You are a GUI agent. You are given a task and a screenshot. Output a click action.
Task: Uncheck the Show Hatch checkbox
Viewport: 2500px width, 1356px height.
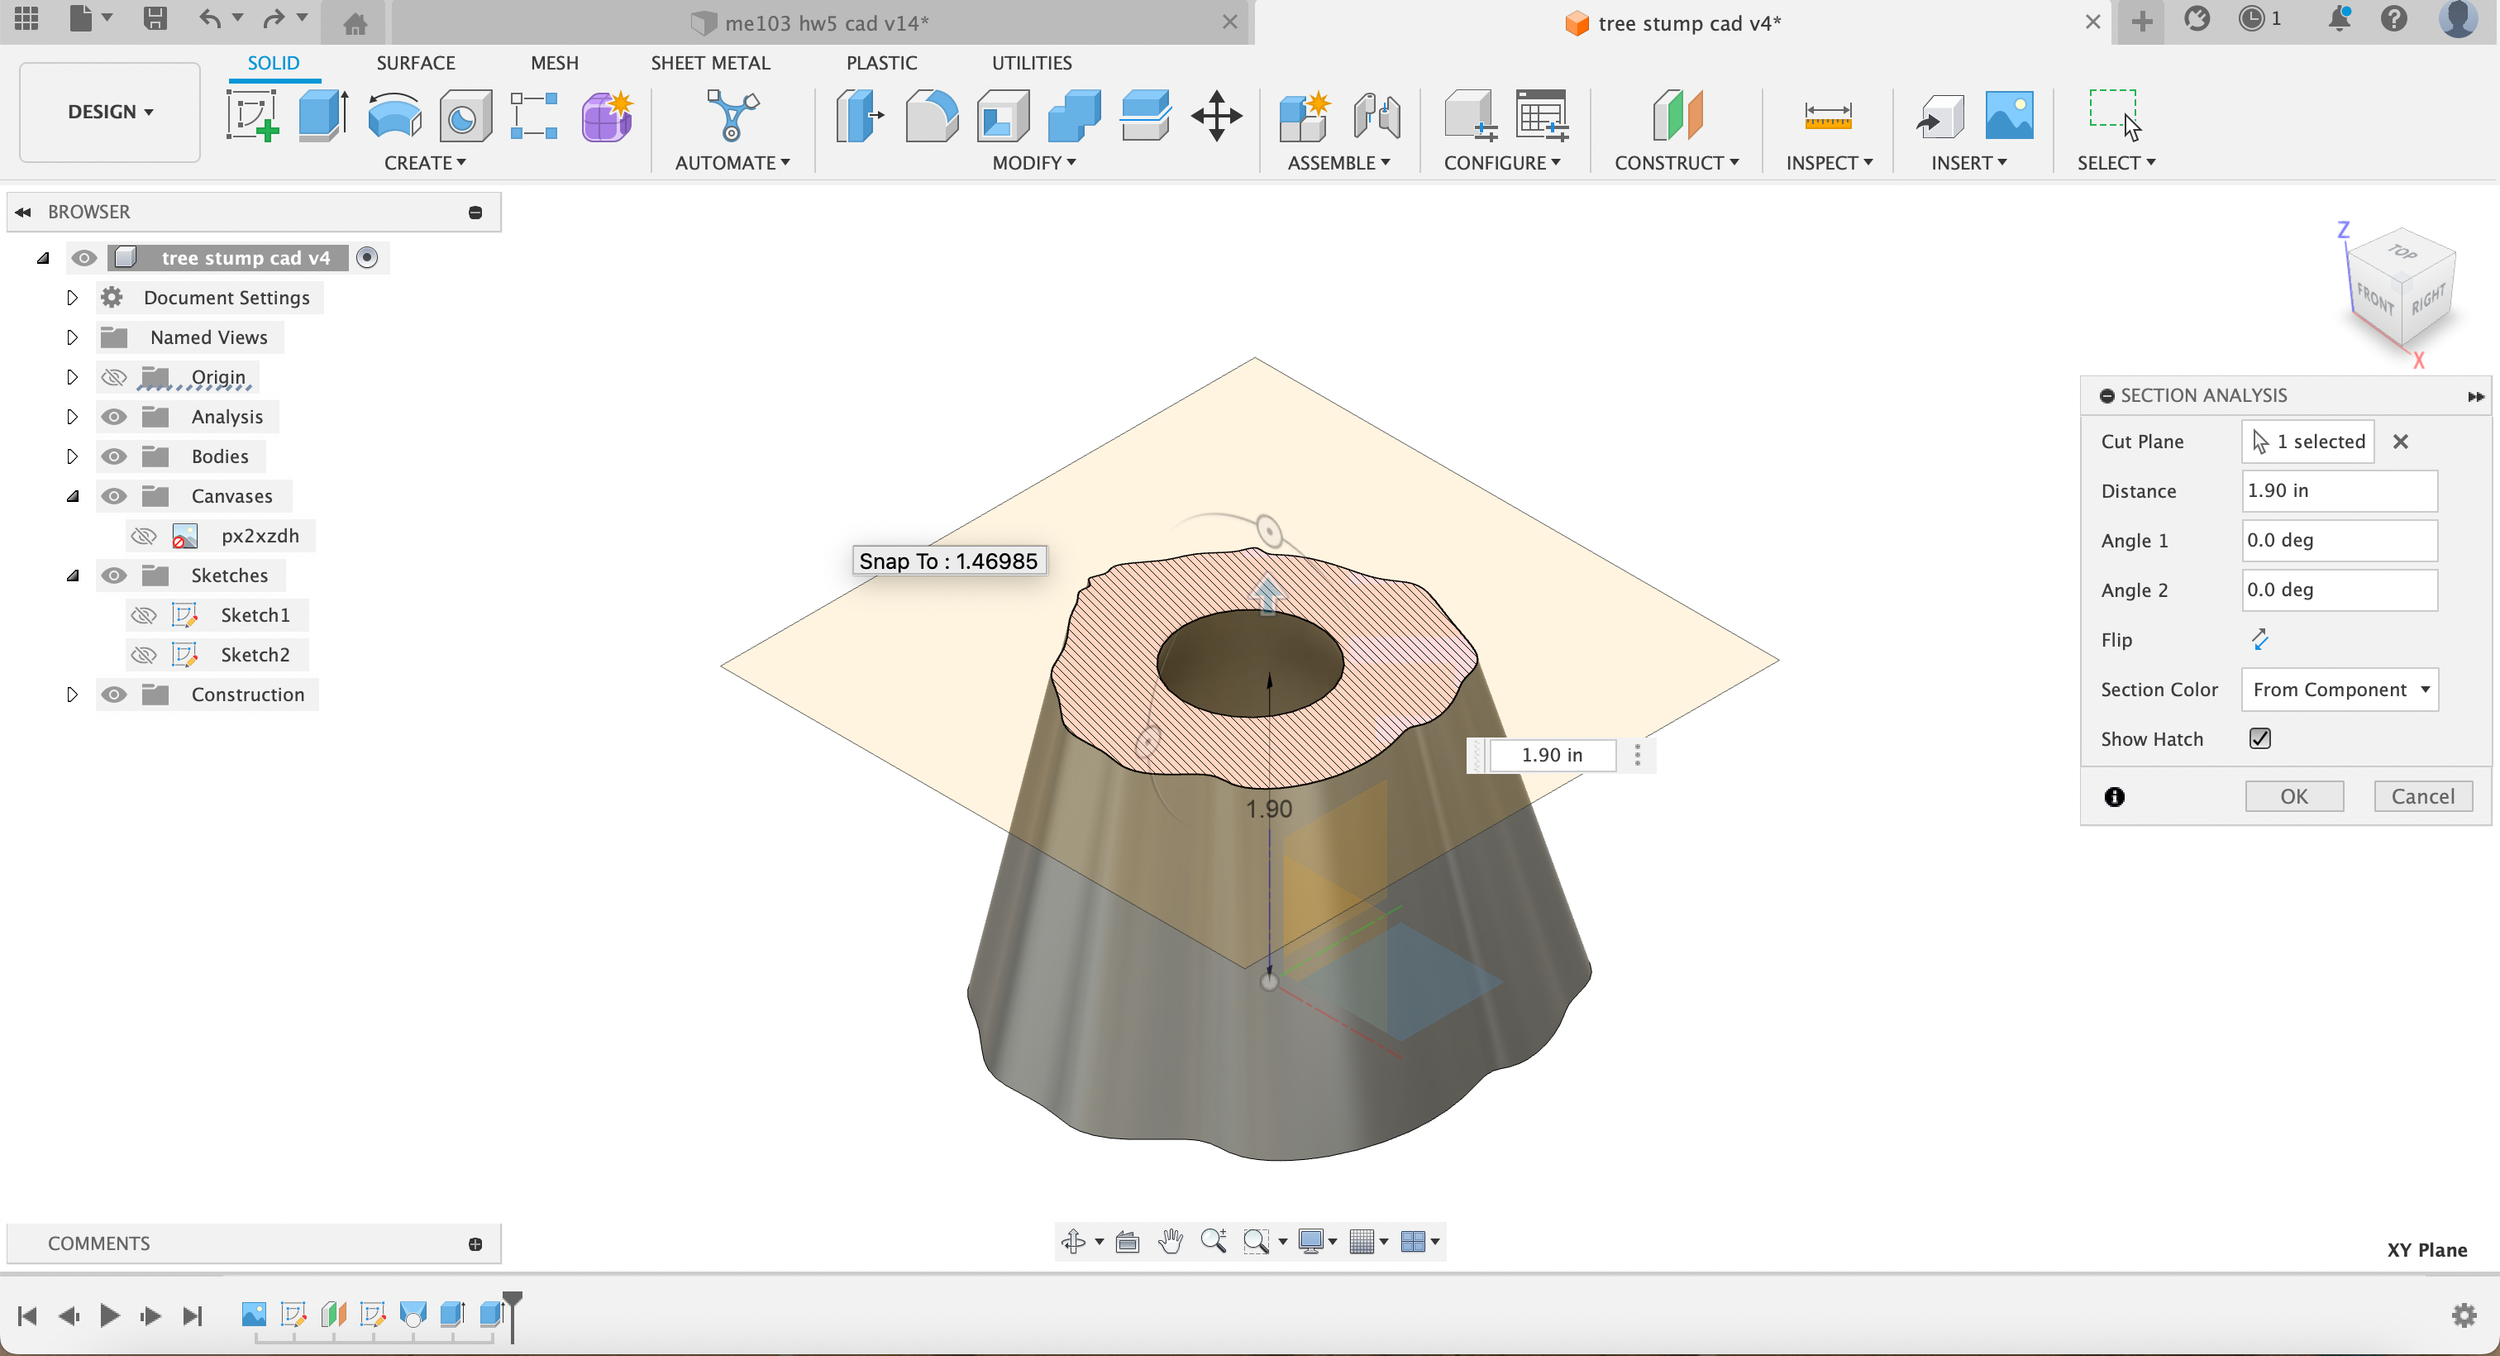(x=2260, y=738)
